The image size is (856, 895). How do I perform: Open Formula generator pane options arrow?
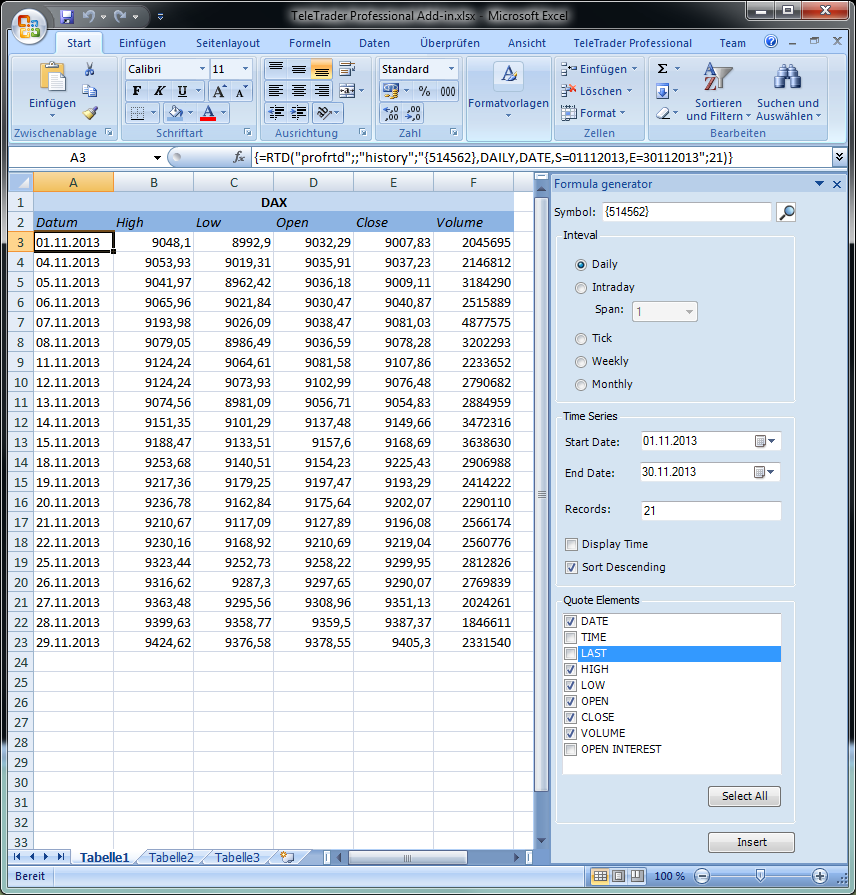[x=819, y=184]
